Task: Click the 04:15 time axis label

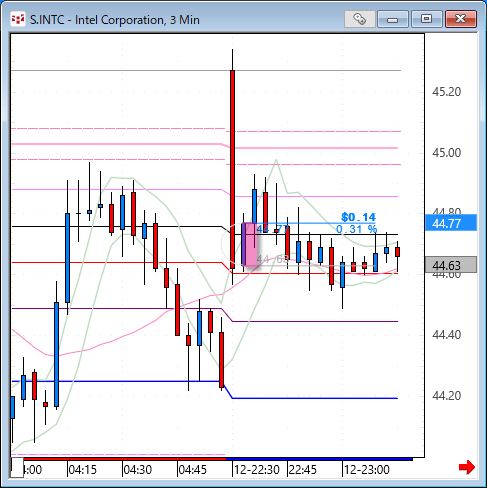Action: coord(82,470)
